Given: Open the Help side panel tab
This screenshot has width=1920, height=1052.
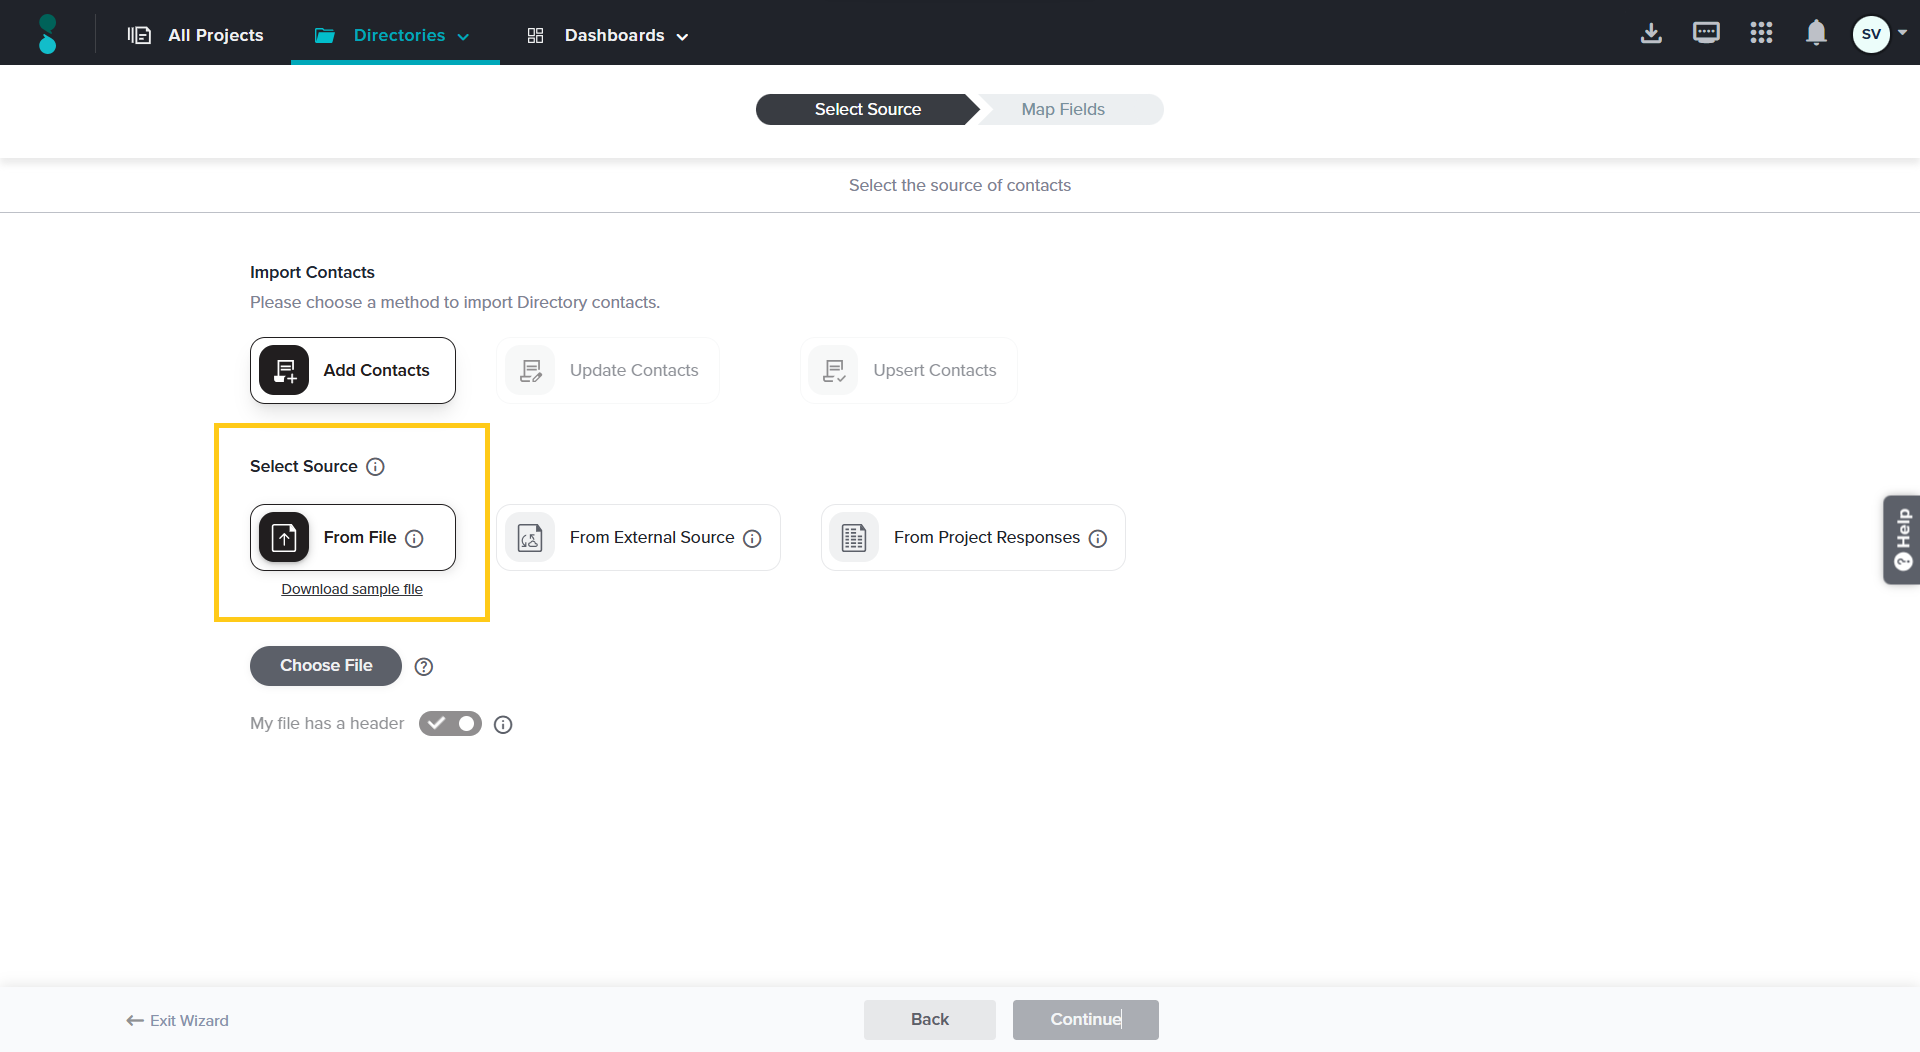Looking at the screenshot, I should tap(1901, 540).
